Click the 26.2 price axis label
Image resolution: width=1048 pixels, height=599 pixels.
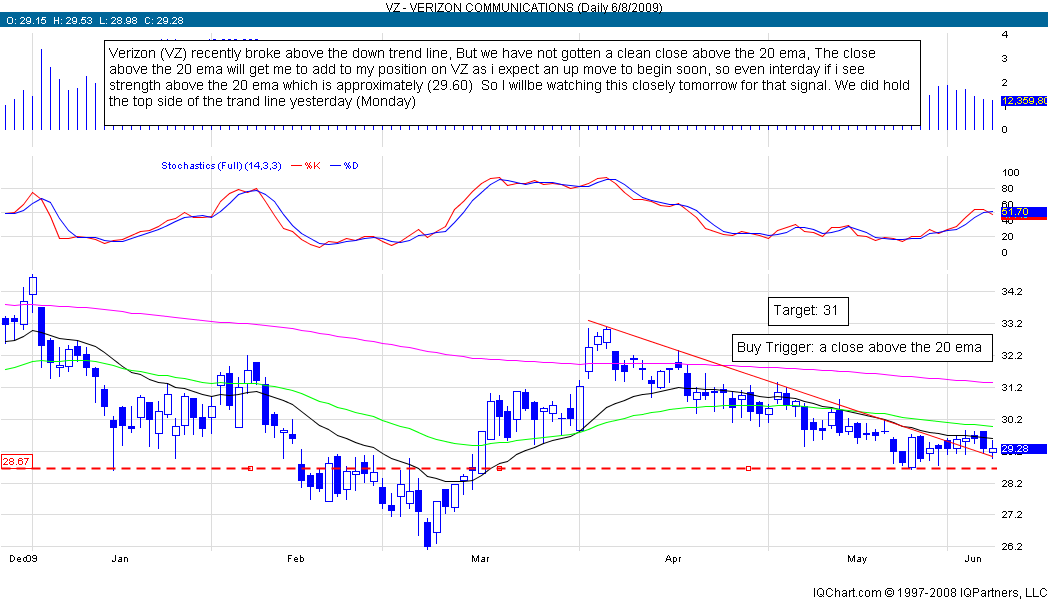tap(1012, 546)
